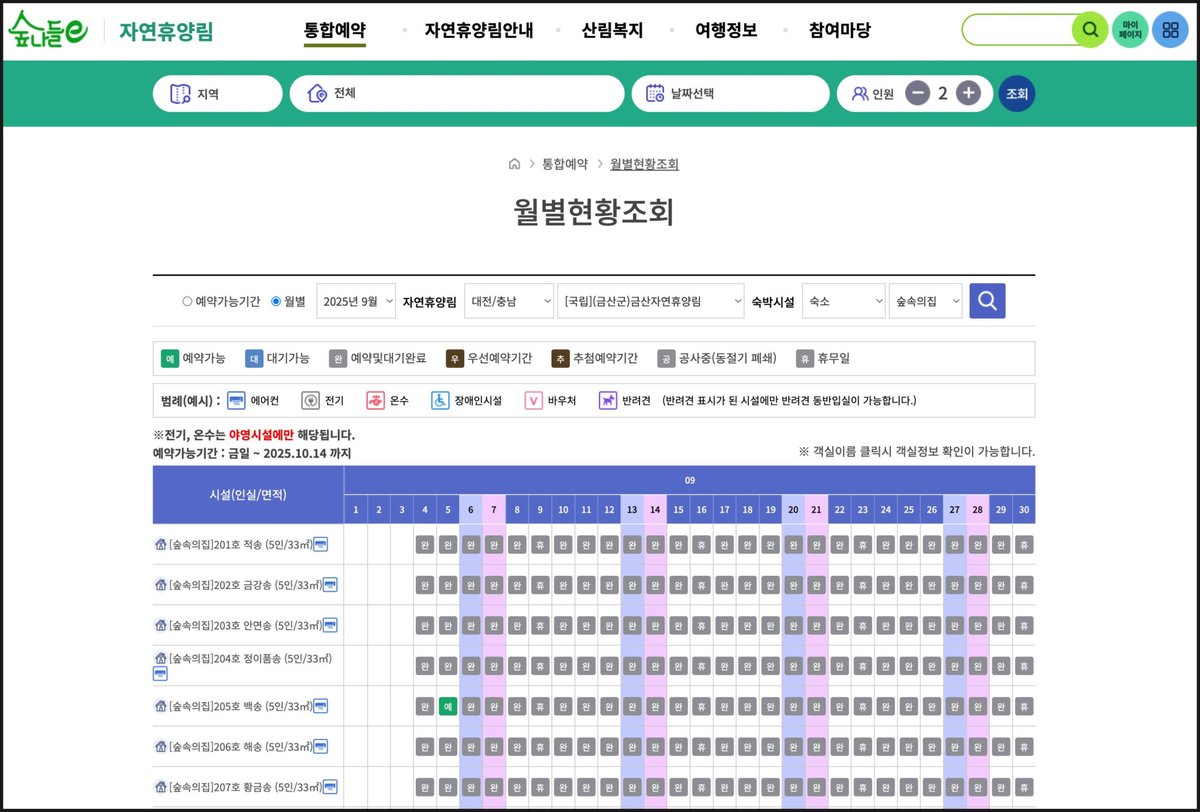
Task: Click 바우처 legend icon
Action: (x=533, y=400)
